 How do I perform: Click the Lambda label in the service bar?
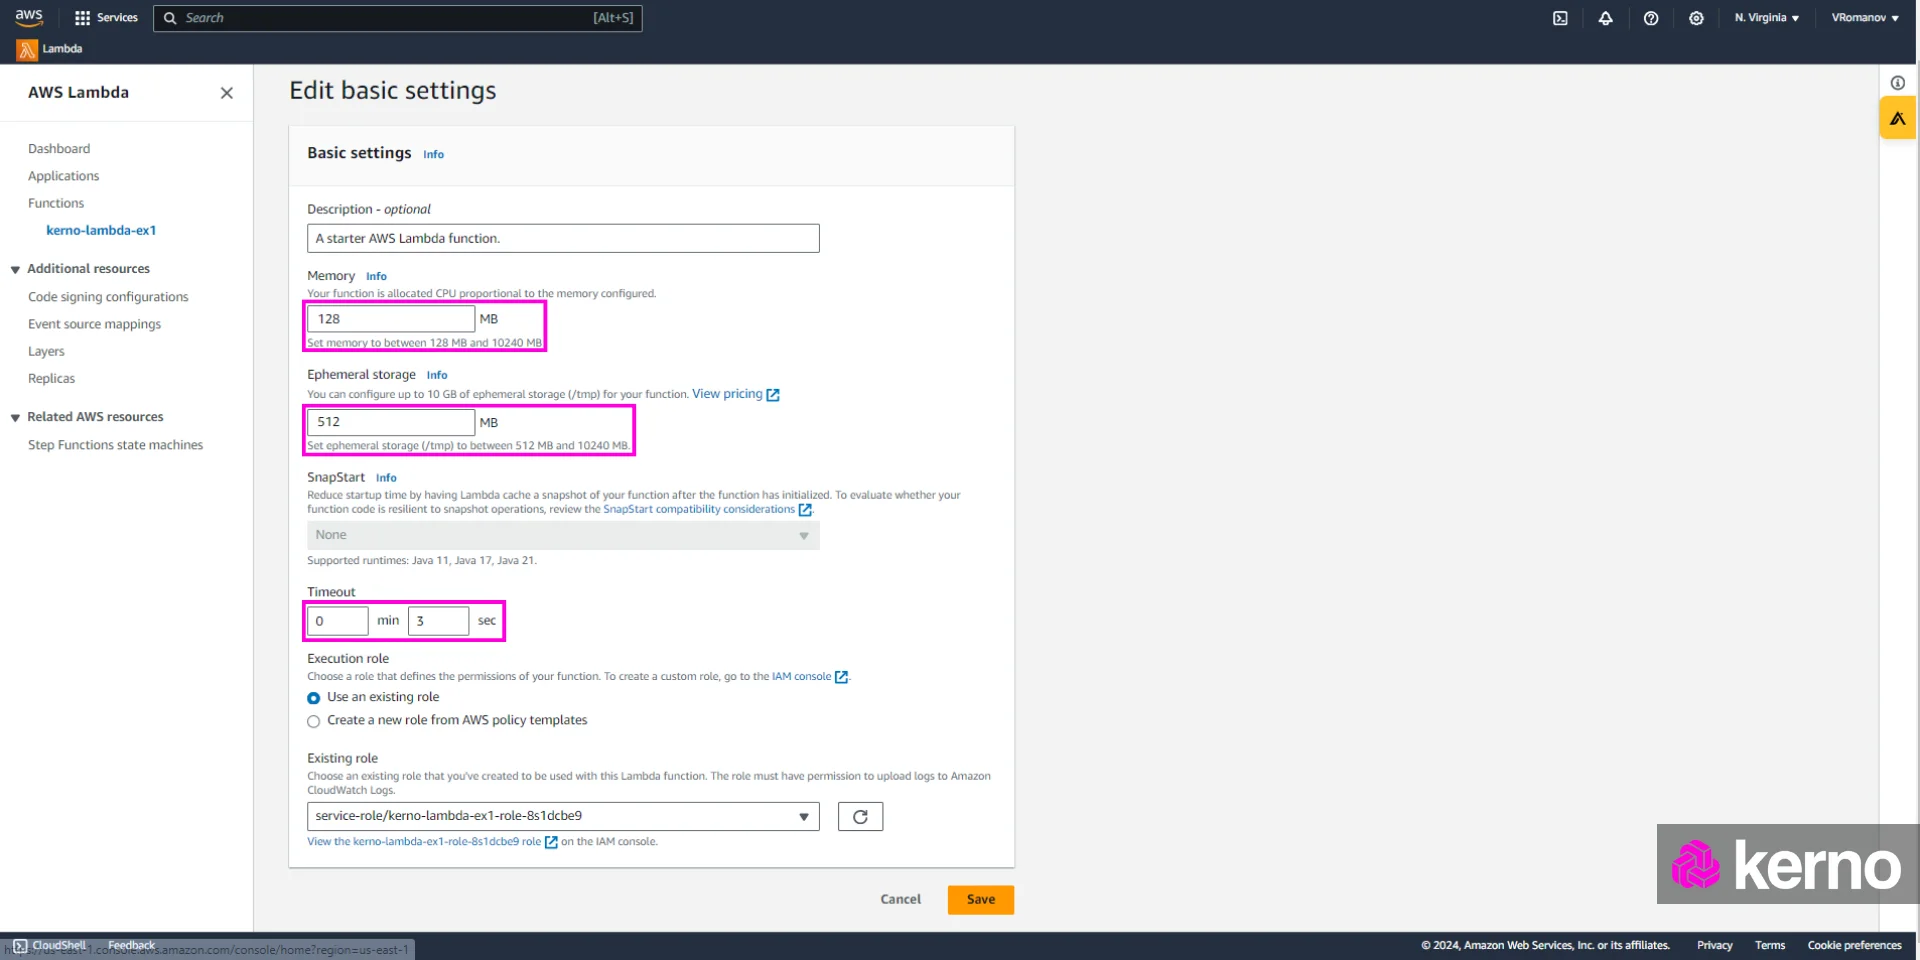pos(62,49)
